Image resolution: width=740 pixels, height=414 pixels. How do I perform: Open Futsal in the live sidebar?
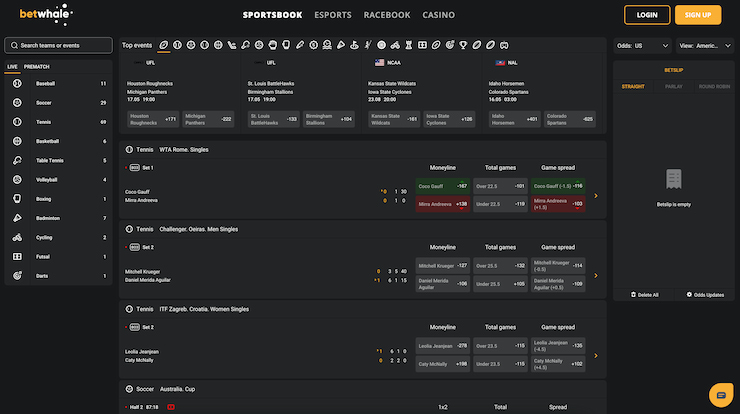pyautogui.click(x=59, y=257)
